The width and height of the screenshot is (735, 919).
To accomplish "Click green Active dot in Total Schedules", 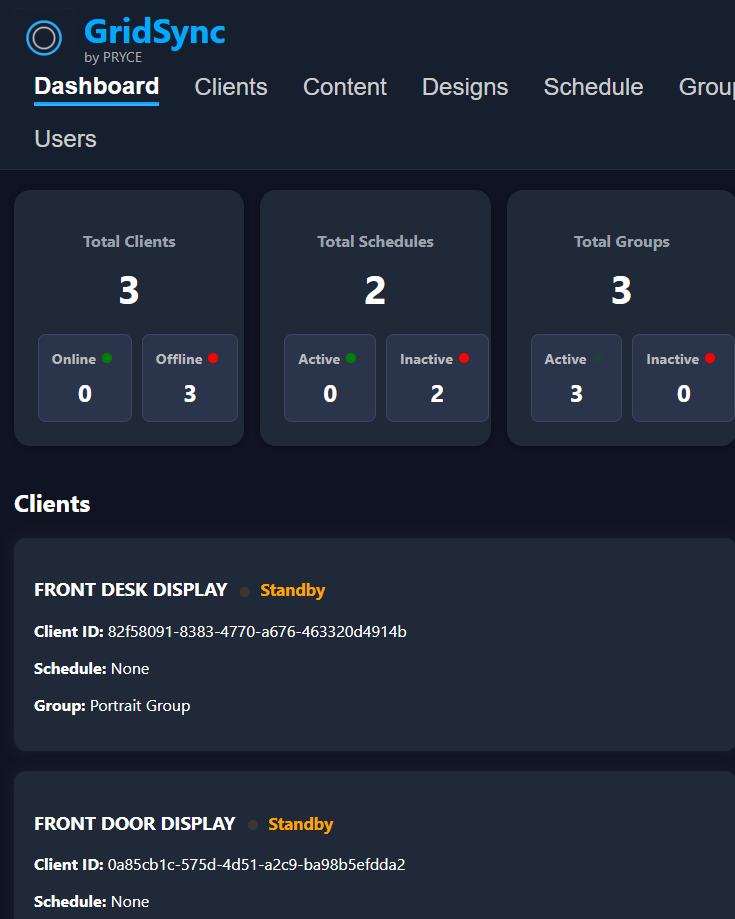I will click(351, 358).
